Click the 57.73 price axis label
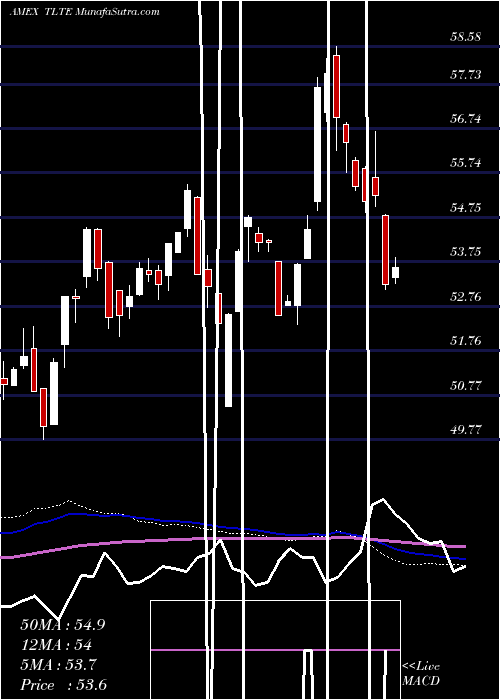The height and width of the screenshot is (700, 500). tap(466, 75)
